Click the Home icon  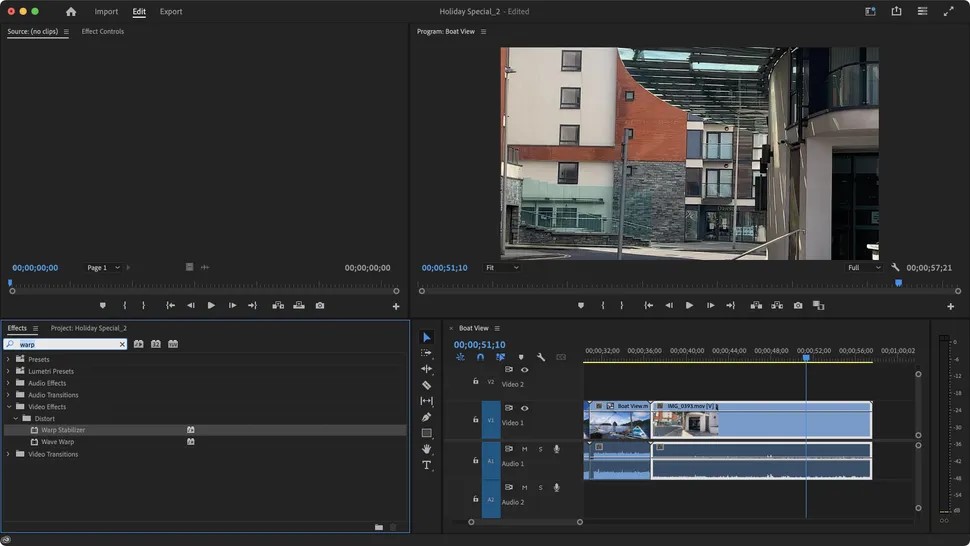coord(71,12)
